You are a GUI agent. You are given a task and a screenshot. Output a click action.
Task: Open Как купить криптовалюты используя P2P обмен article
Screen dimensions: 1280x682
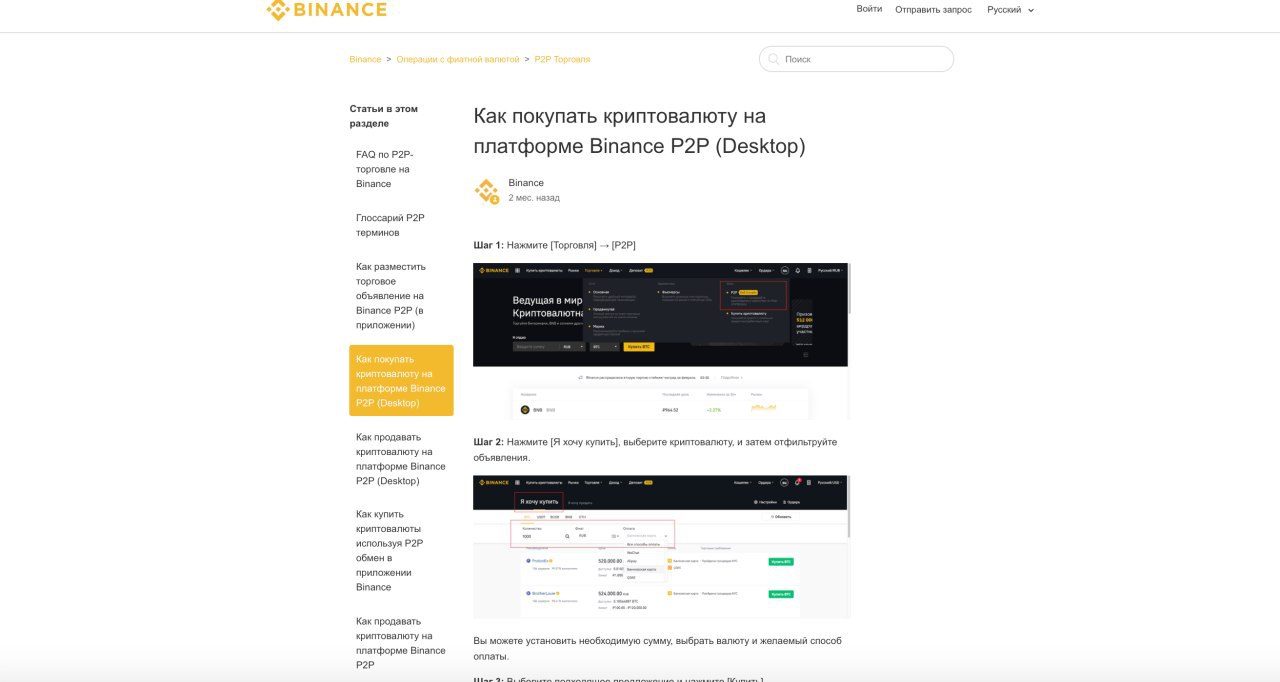(390, 551)
